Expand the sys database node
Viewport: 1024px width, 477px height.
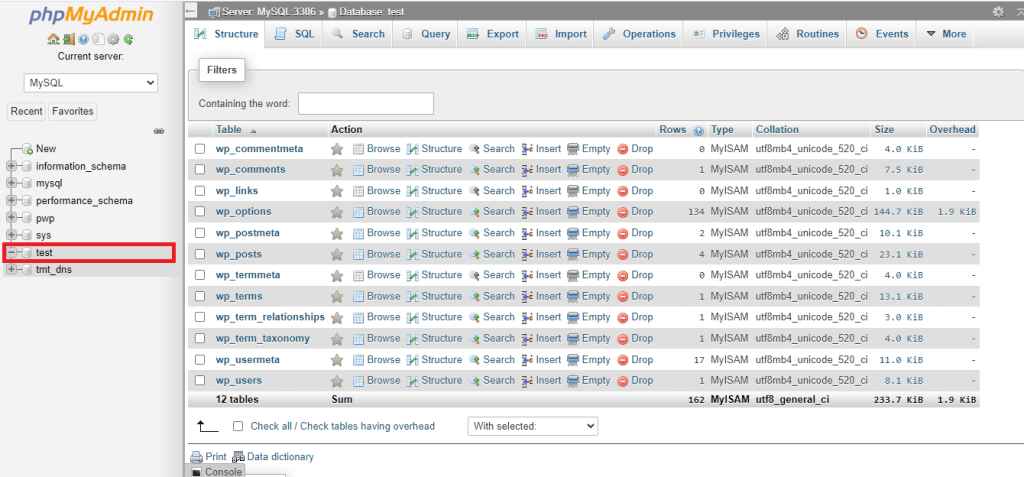pos(11,235)
